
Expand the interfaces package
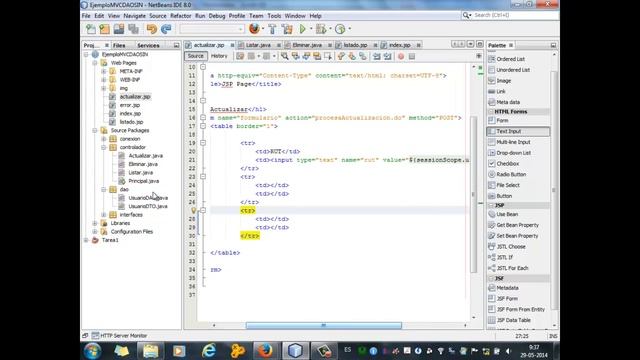104,215
